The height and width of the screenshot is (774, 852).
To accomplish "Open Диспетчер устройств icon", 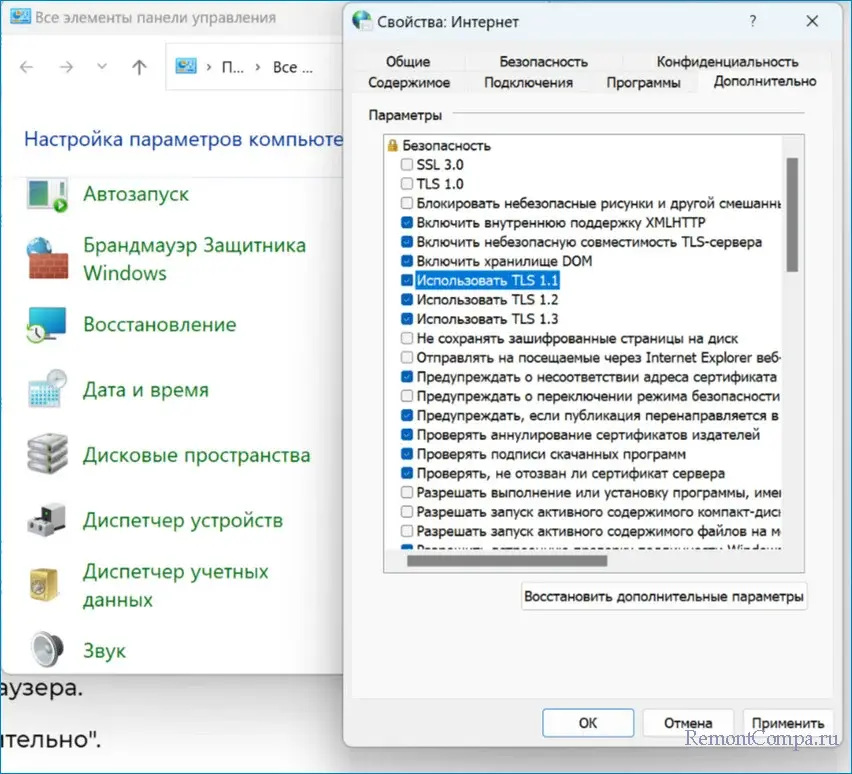I will pyautogui.click(x=47, y=521).
